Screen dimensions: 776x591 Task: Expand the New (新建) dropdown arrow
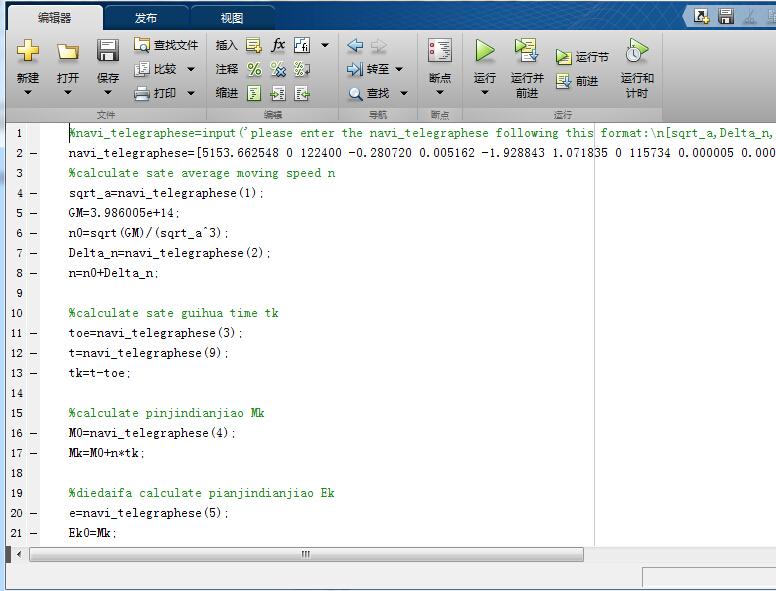coord(28,93)
